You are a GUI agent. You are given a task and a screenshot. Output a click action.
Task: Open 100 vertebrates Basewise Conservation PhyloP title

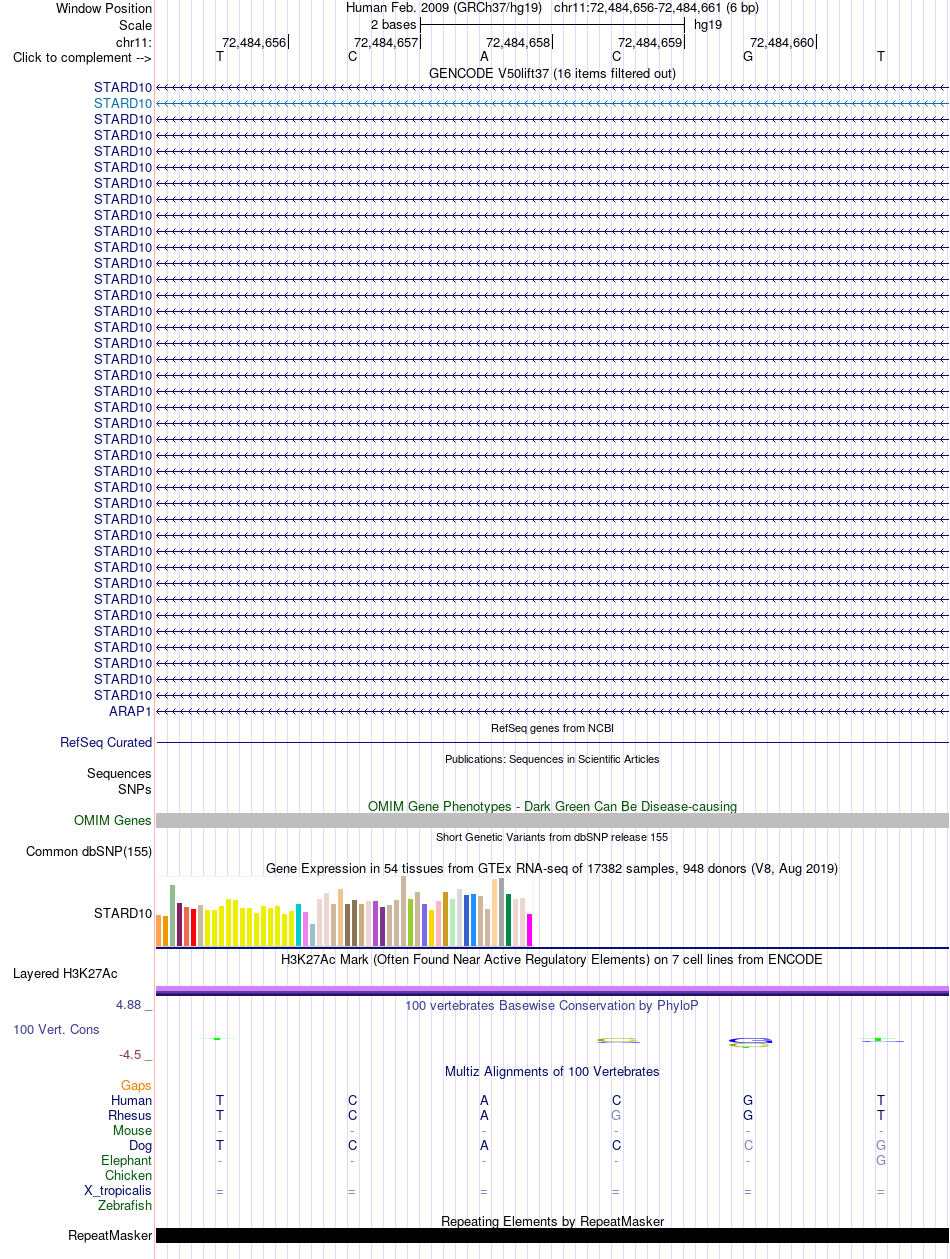click(x=552, y=1005)
